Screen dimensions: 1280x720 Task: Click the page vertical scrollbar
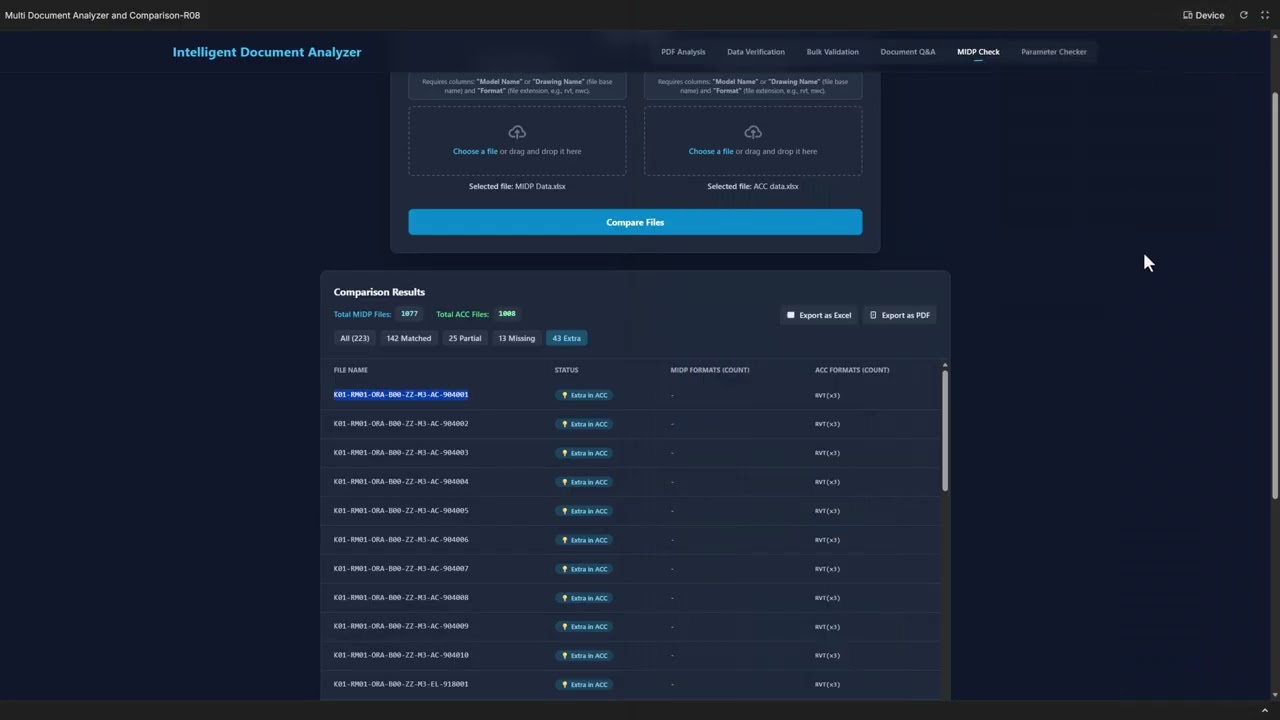click(x=1274, y=295)
